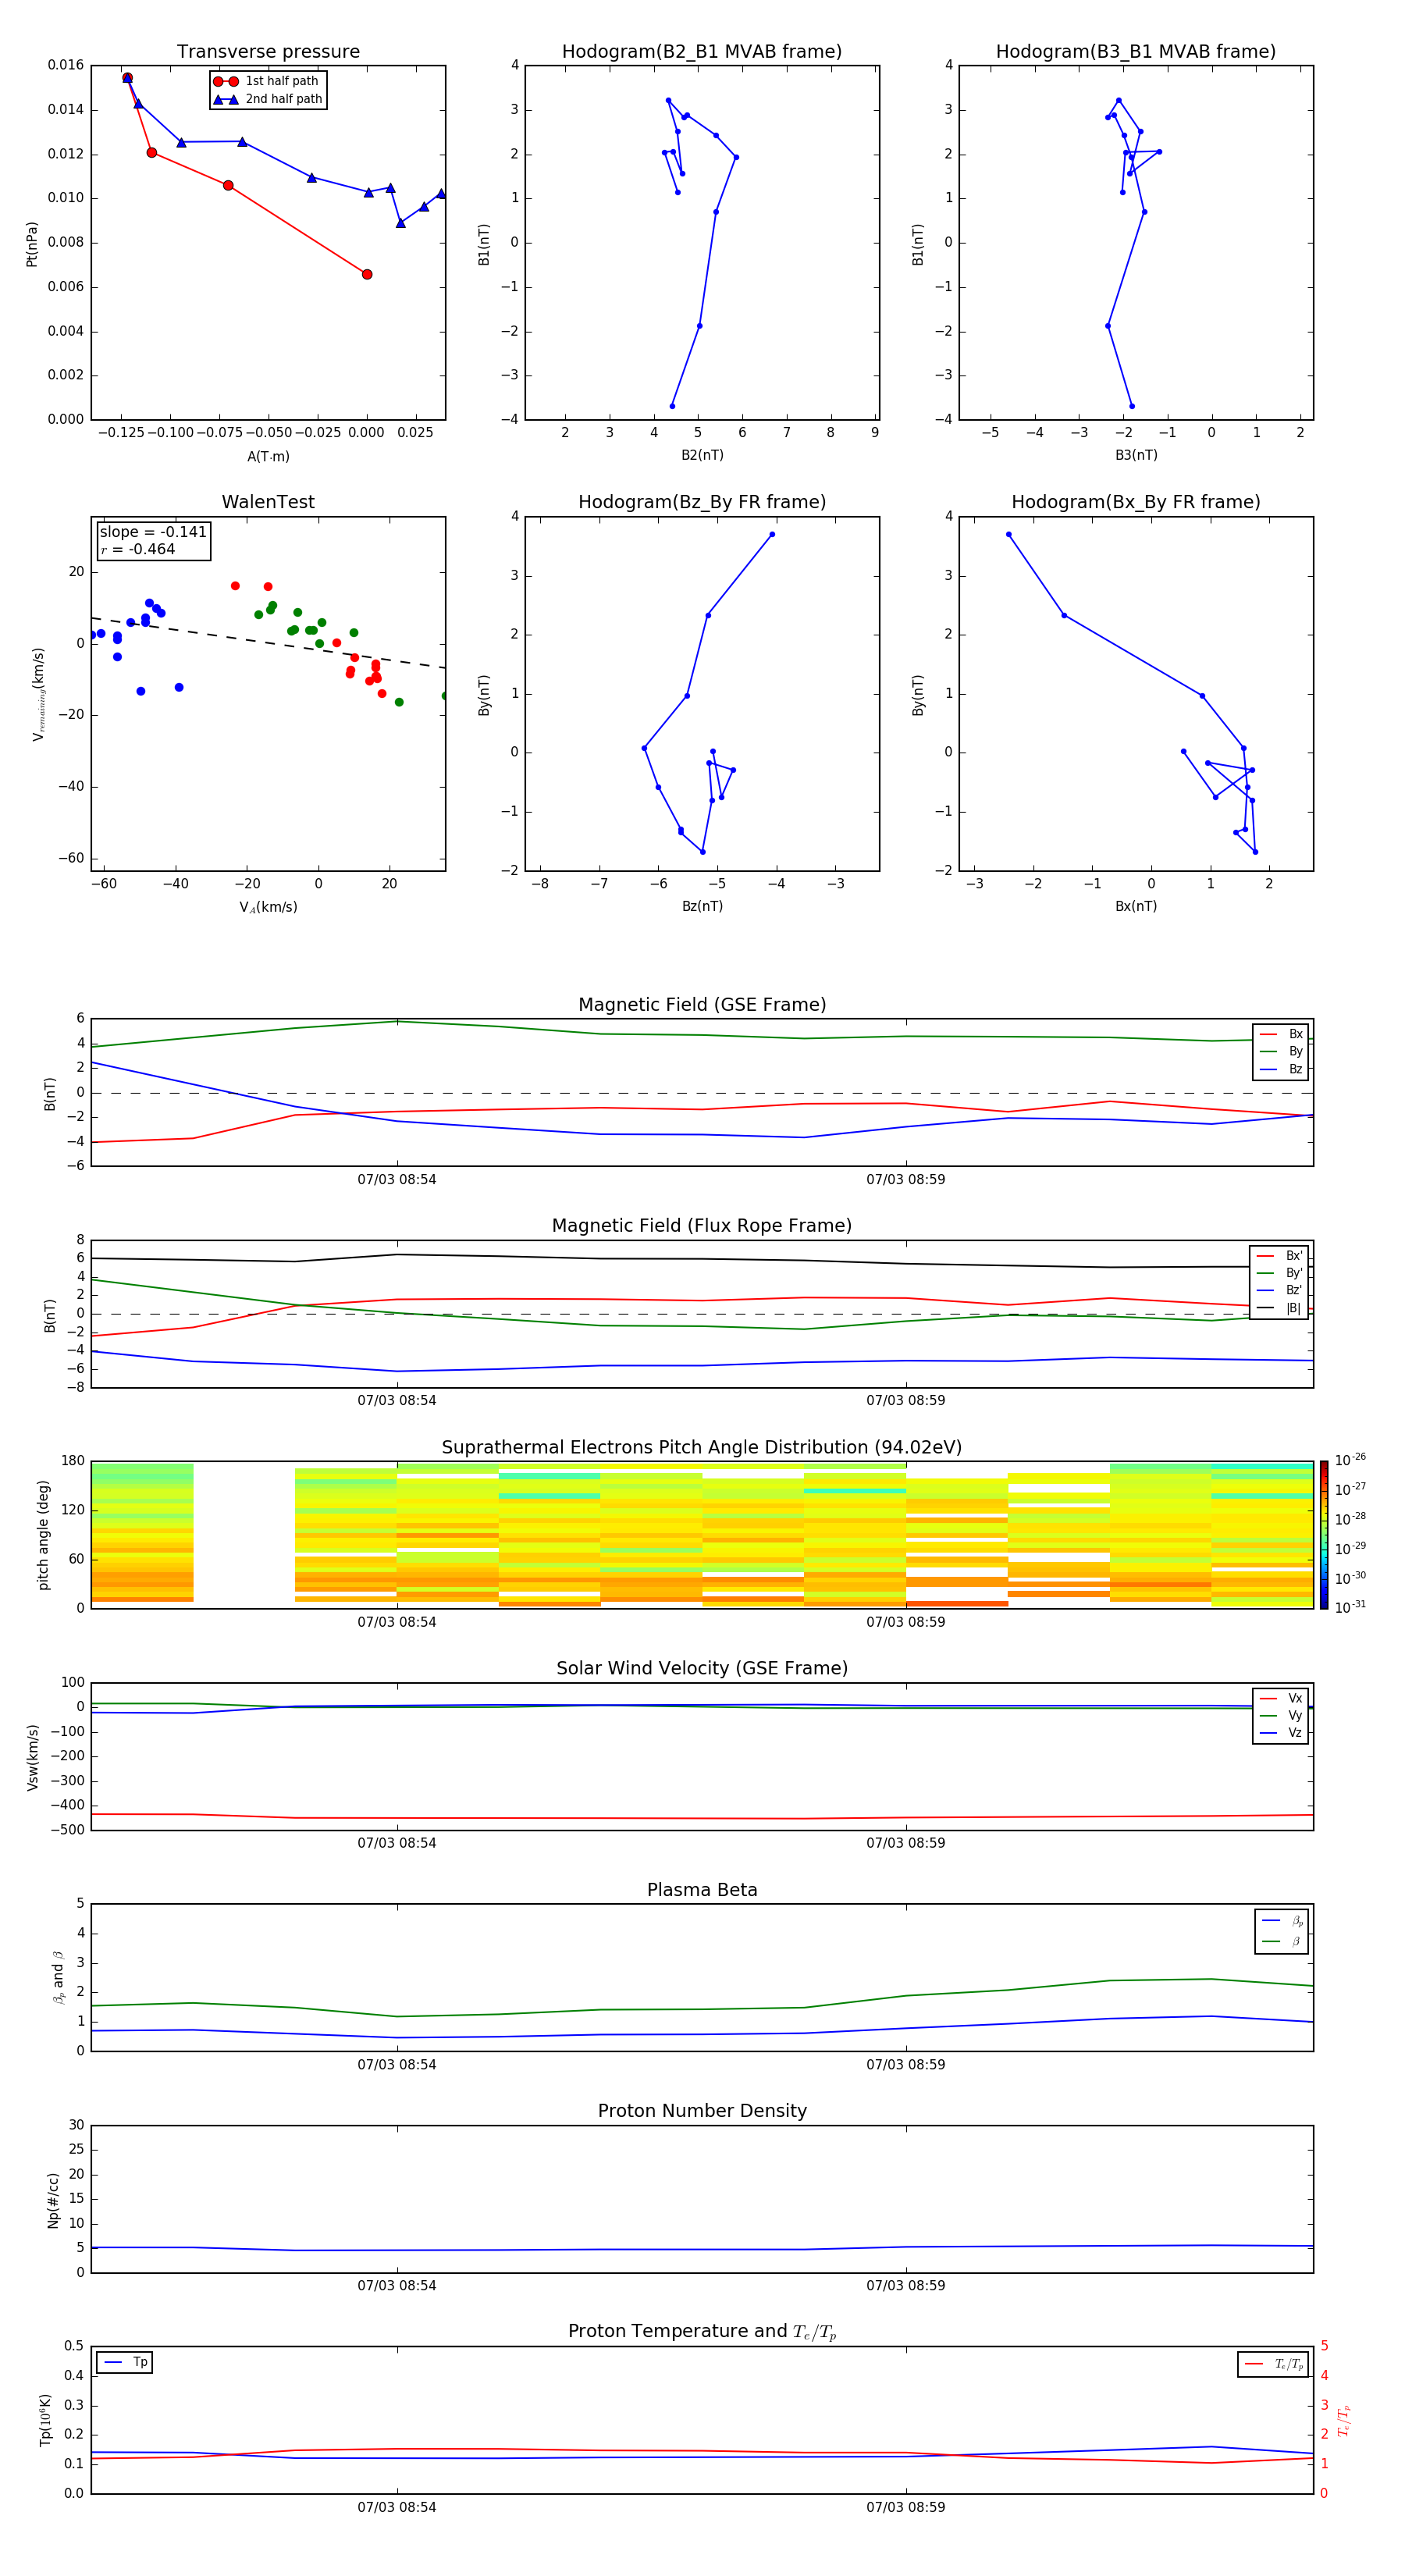Click the 'Hodogram(B2_B1 MVAB frame)' title
The width and height of the screenshot is (1405, 2576).
(702, 52)
